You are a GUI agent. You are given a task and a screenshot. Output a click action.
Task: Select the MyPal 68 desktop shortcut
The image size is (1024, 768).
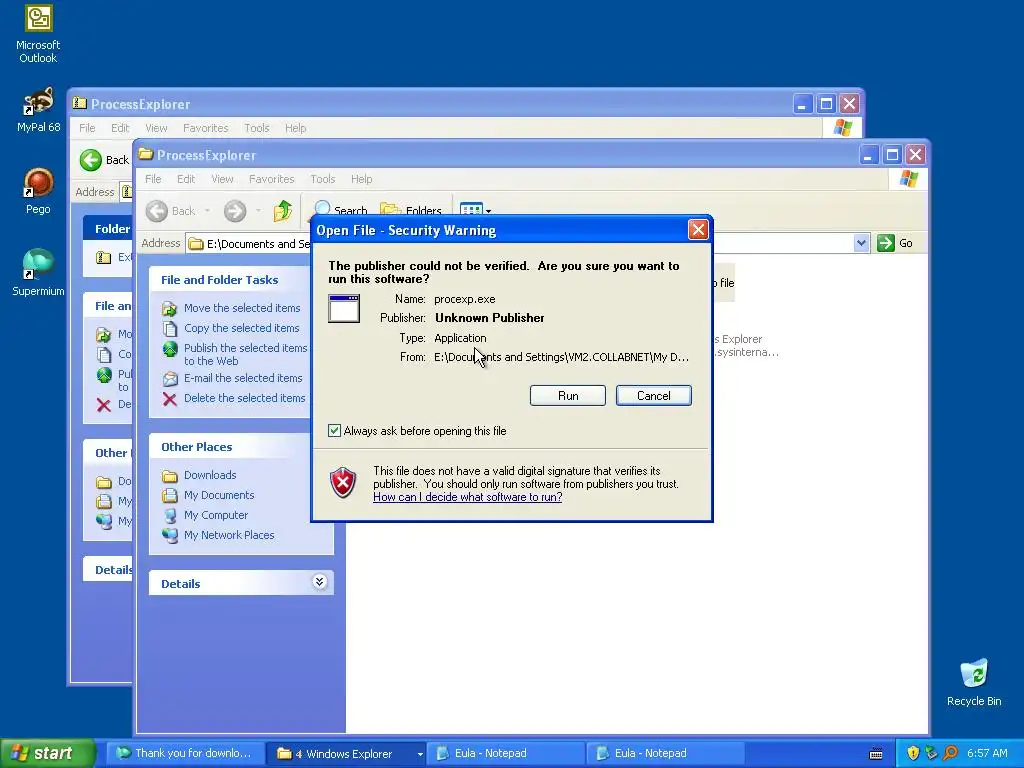(38, 110)
